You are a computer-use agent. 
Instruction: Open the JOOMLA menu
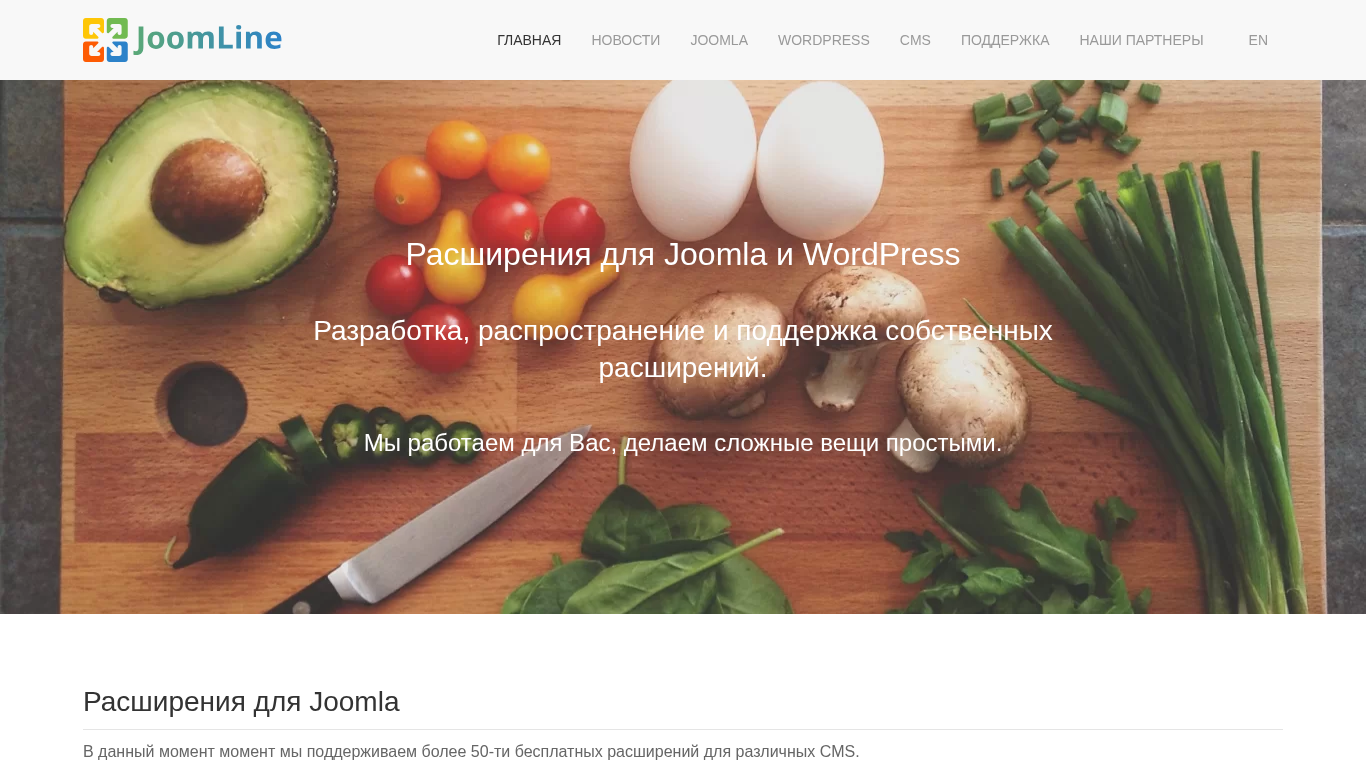(x=719, y=40)
